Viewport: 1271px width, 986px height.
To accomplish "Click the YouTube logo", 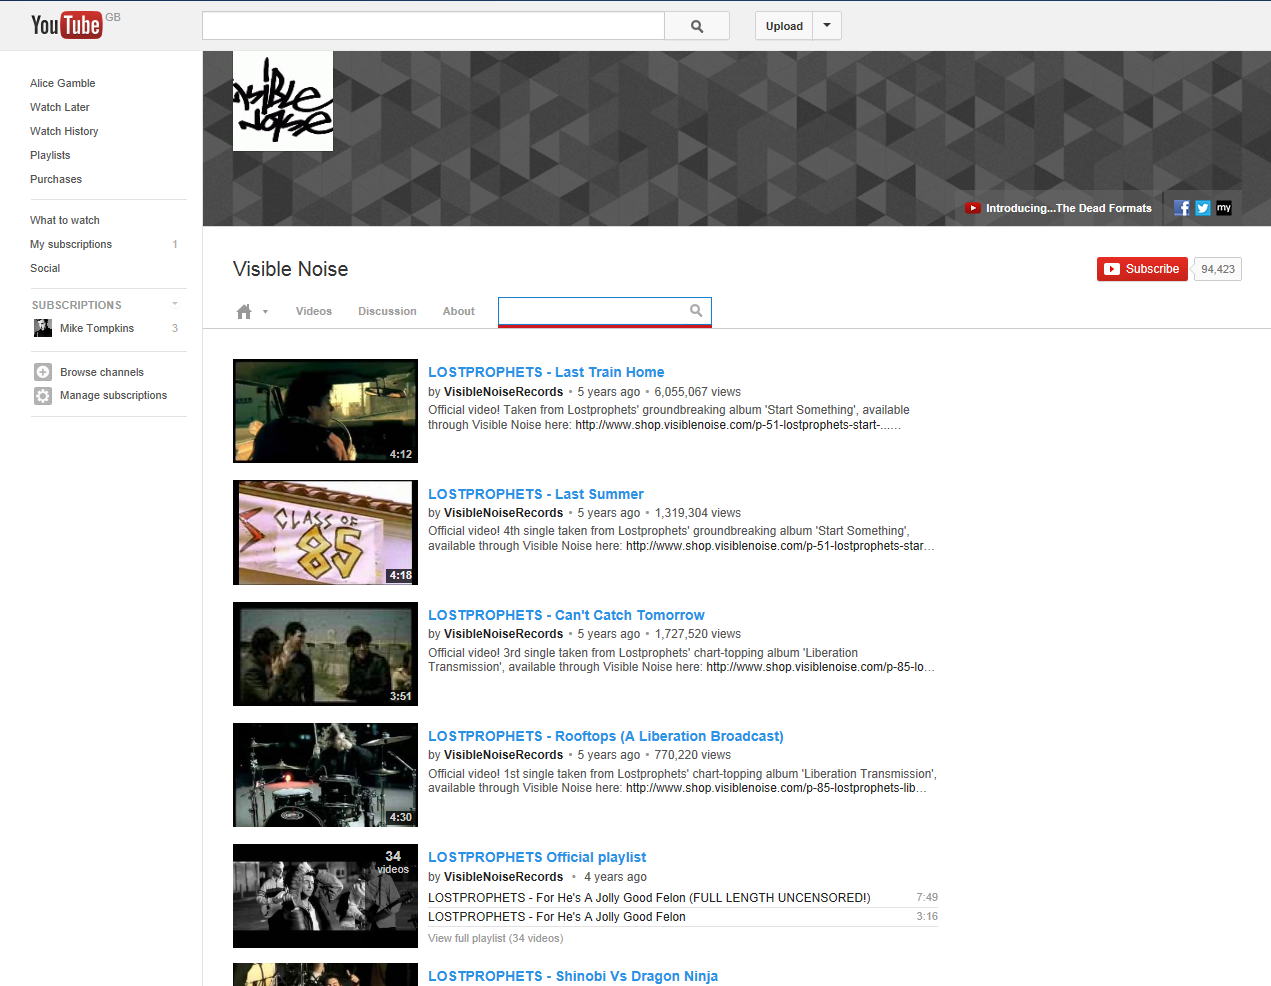I will [66, 25].
